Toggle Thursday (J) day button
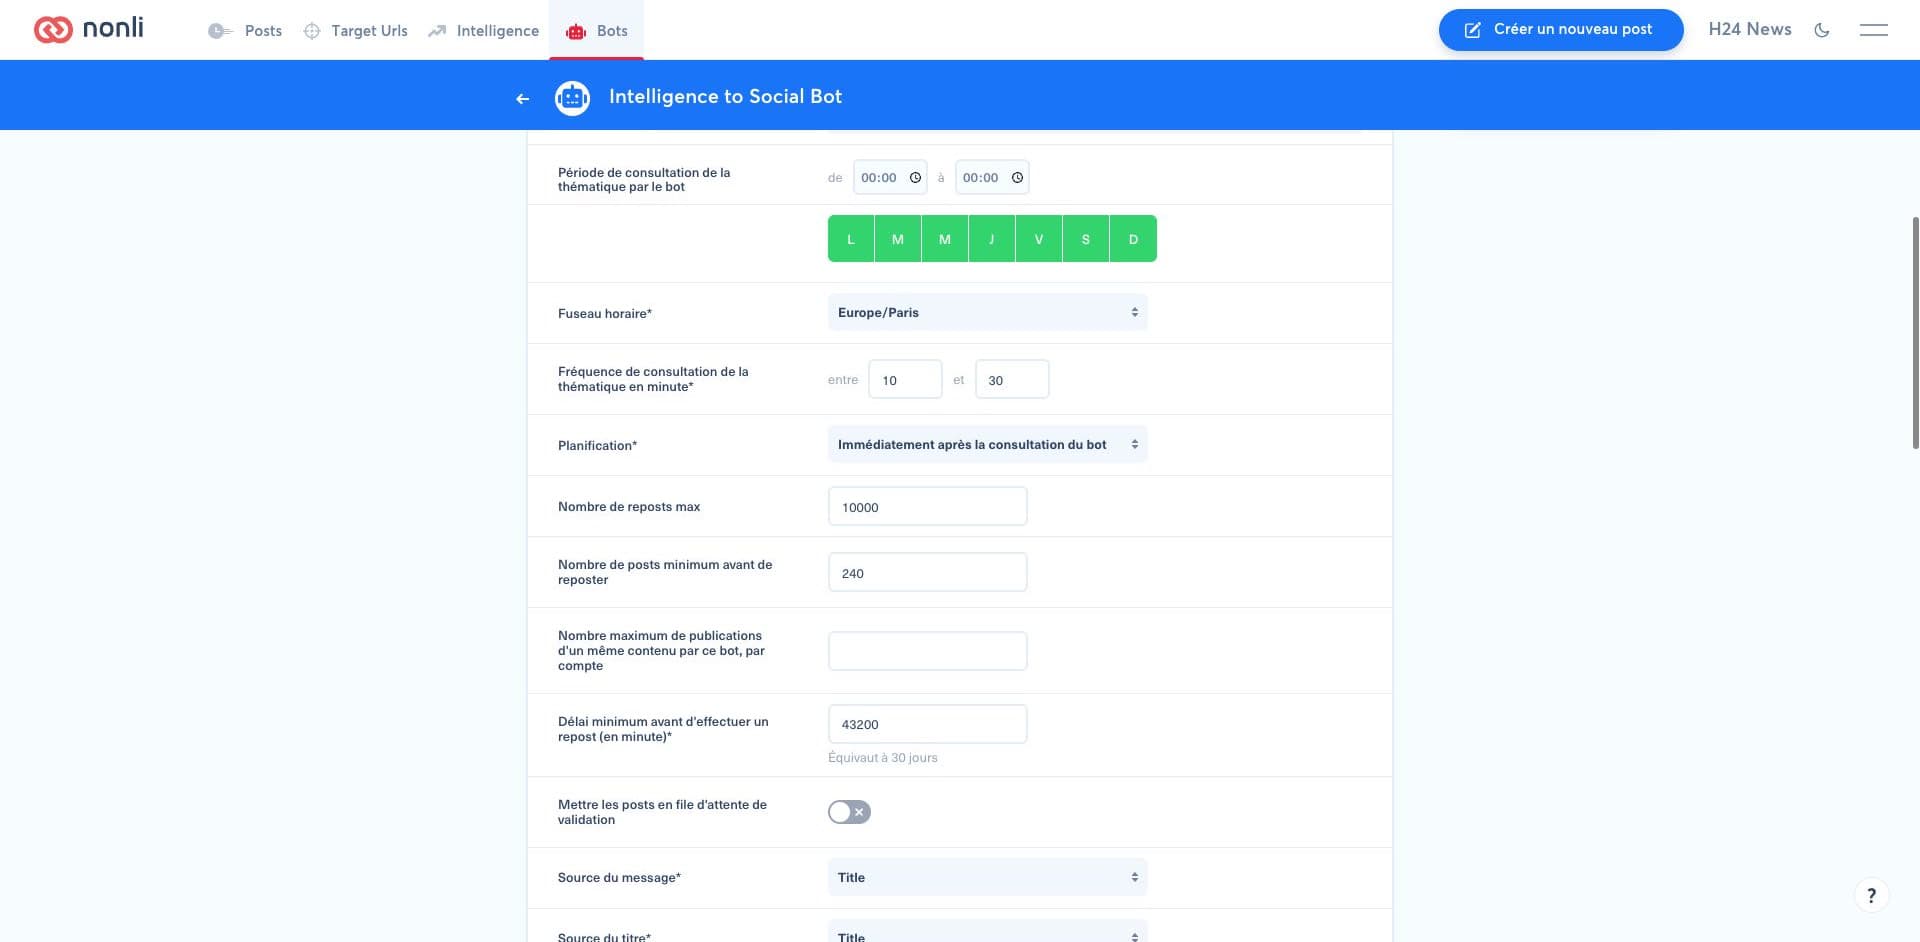 point(992,239)
